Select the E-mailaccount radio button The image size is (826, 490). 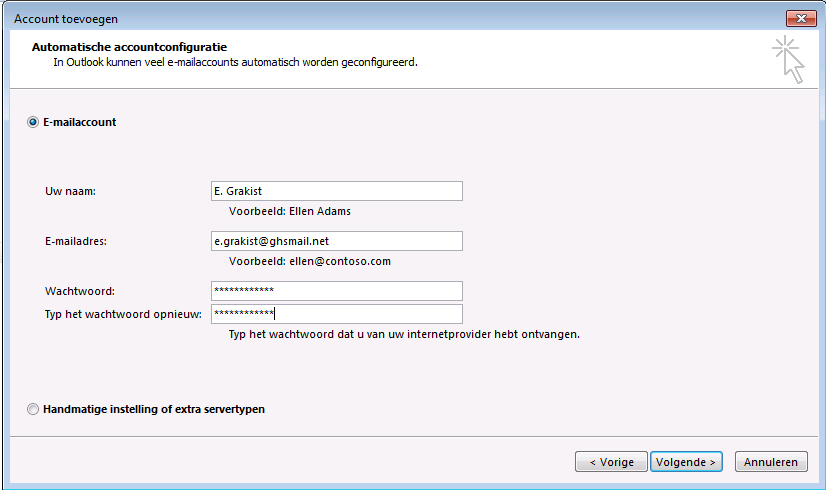click(33, 122)
